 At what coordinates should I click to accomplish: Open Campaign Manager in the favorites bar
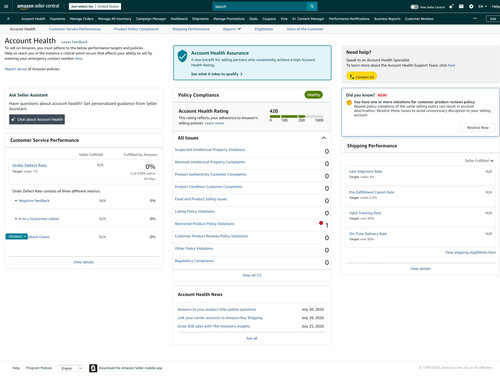point(151,19)
